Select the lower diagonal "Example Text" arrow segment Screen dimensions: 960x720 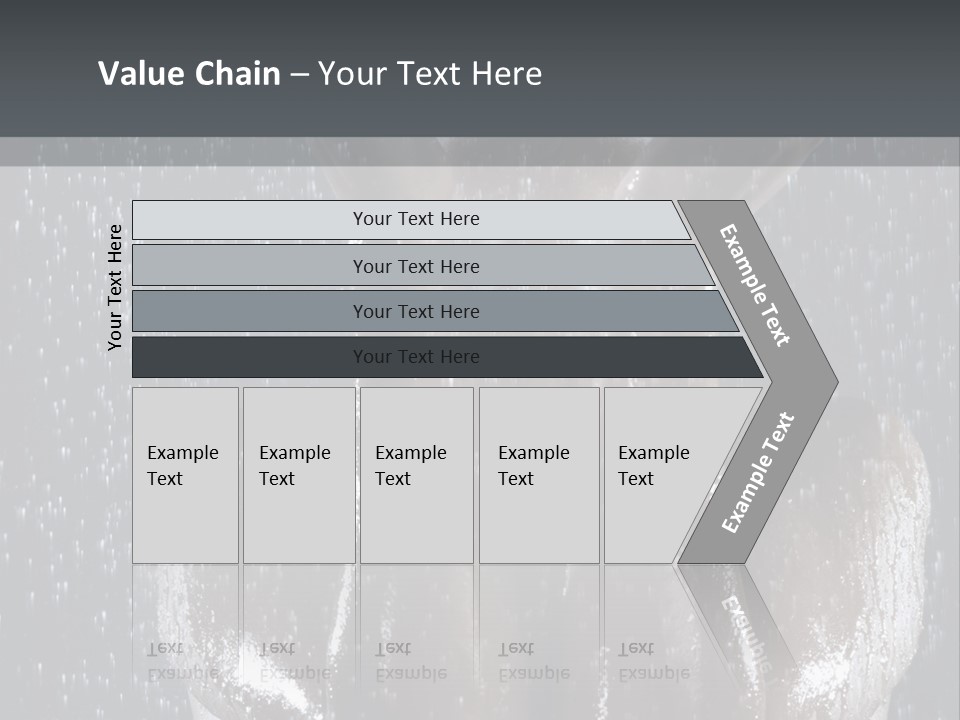758,473
